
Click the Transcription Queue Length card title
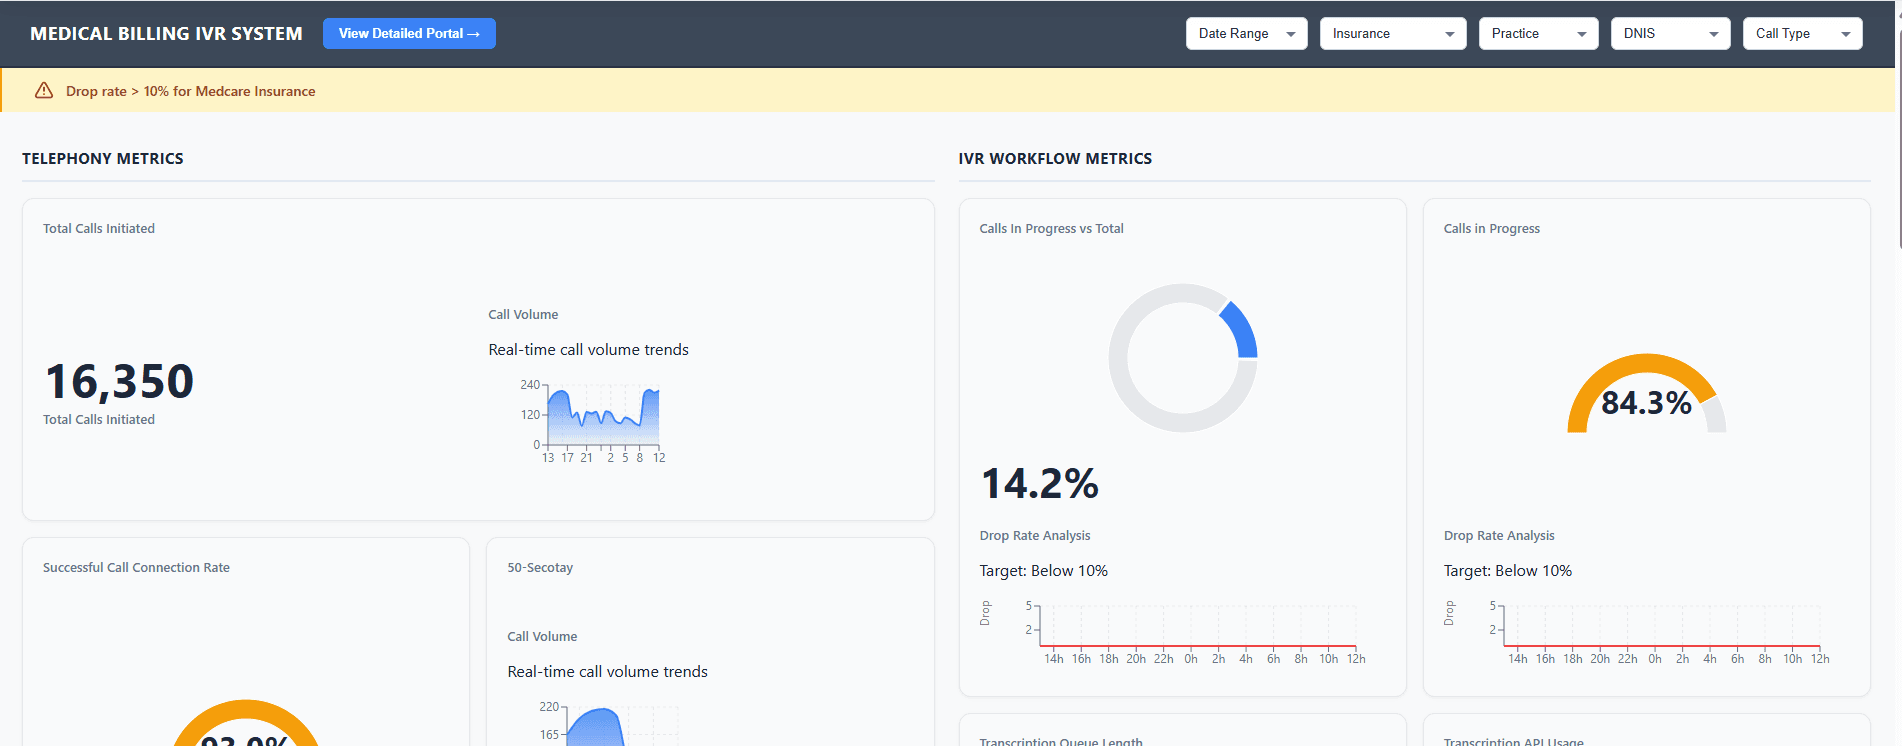(1060, 741)
